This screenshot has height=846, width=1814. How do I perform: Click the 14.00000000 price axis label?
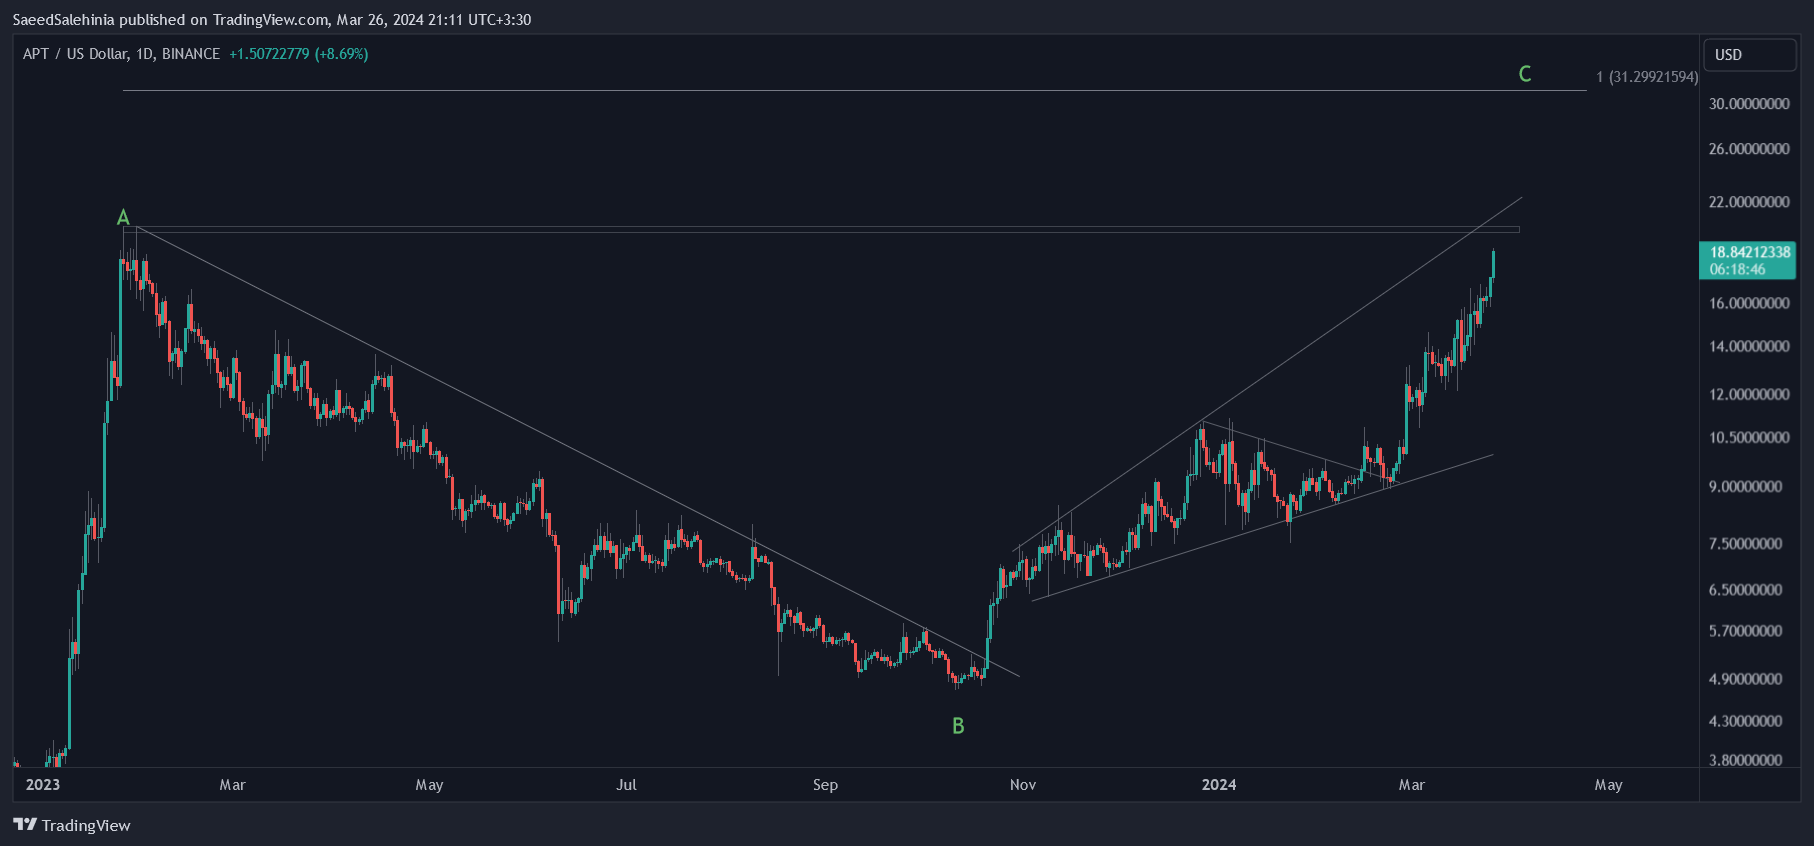click(x=1749, y=347)
